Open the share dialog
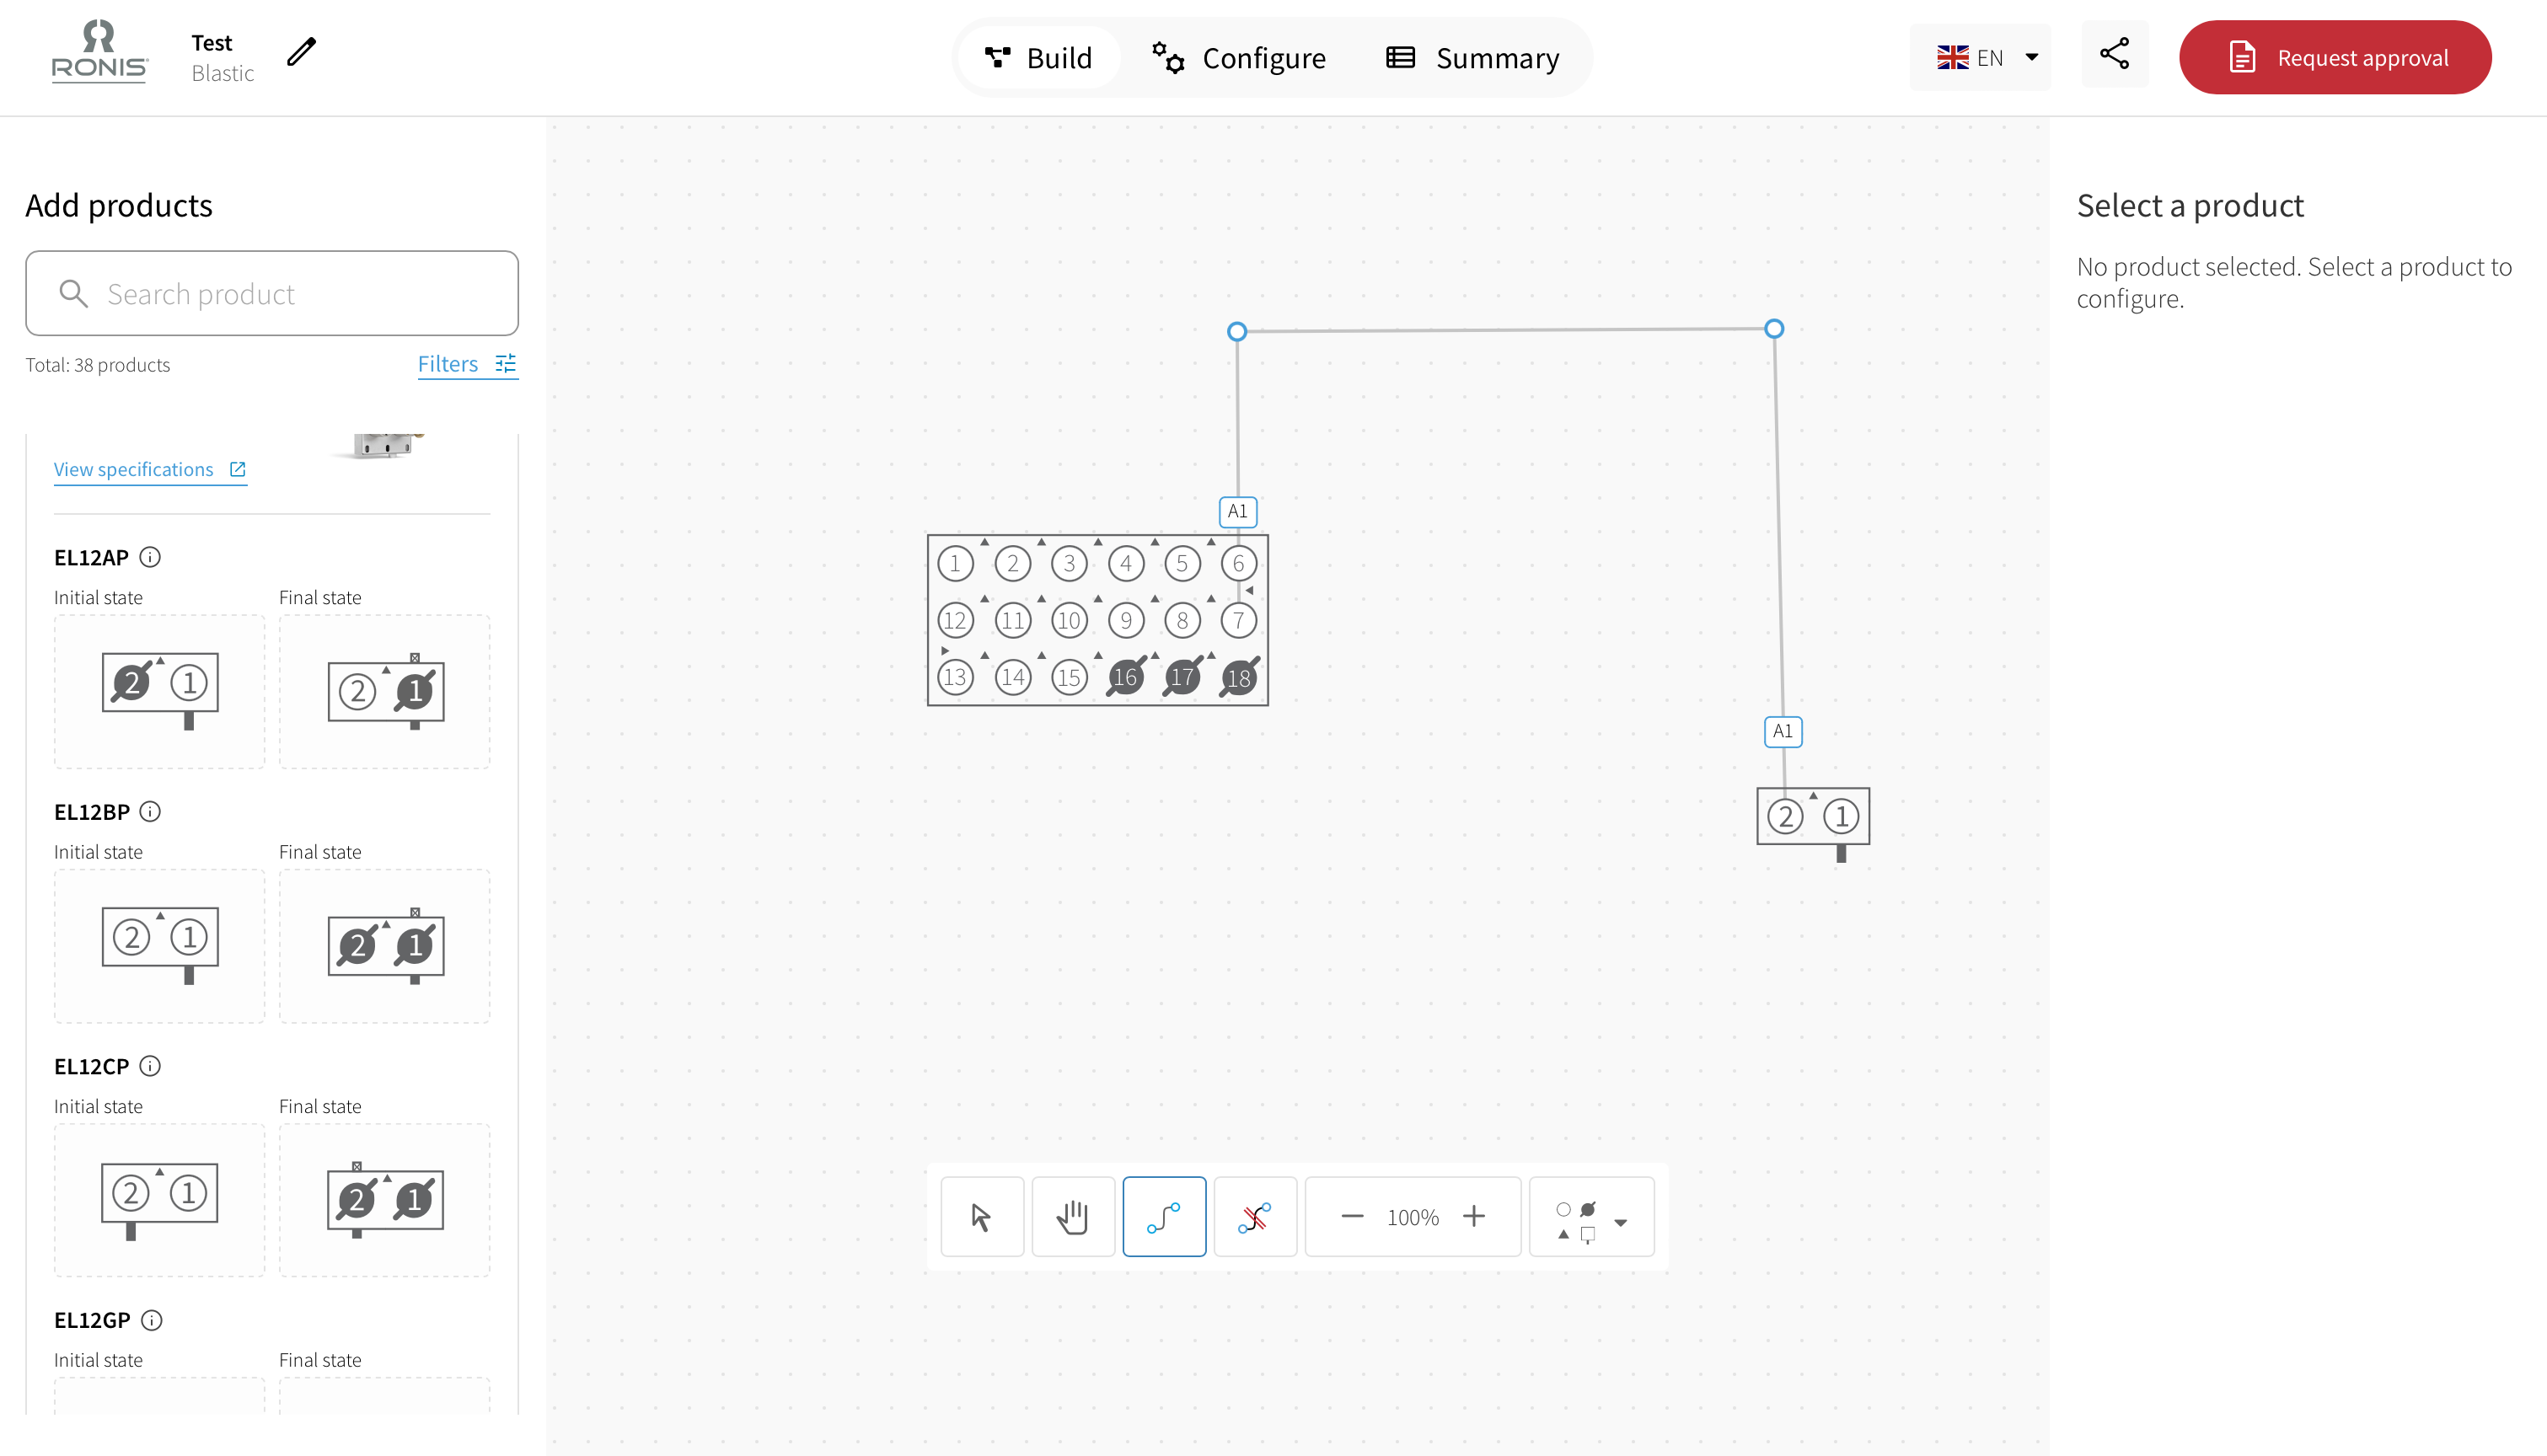Screen dimensions: 2547x1456 click(x=2114, y=57)
